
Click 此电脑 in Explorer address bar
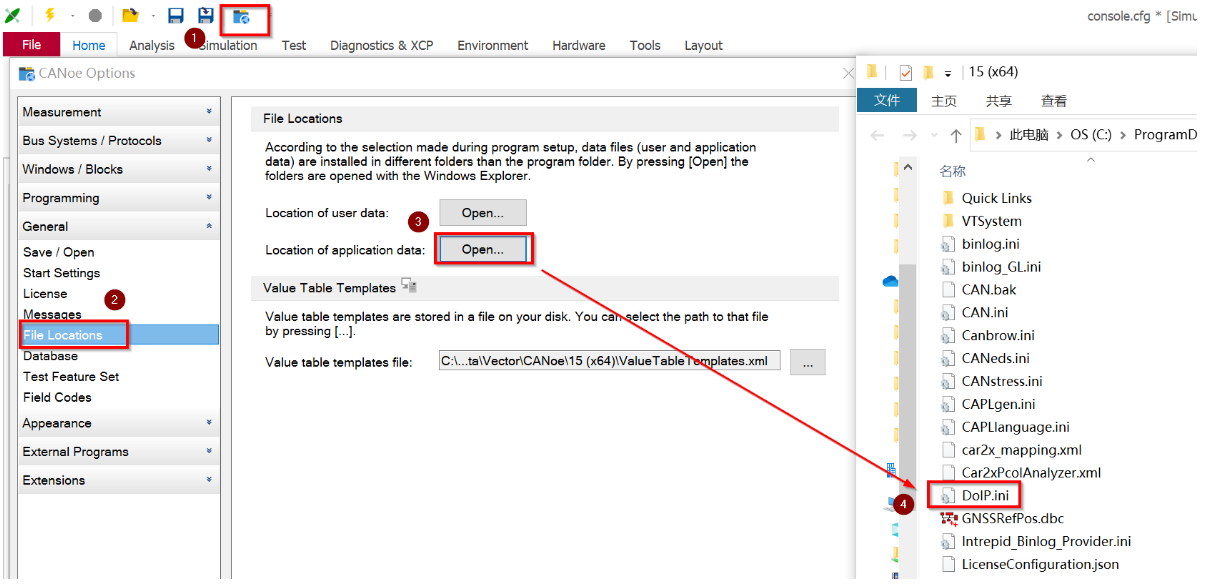coord(1028,135)
